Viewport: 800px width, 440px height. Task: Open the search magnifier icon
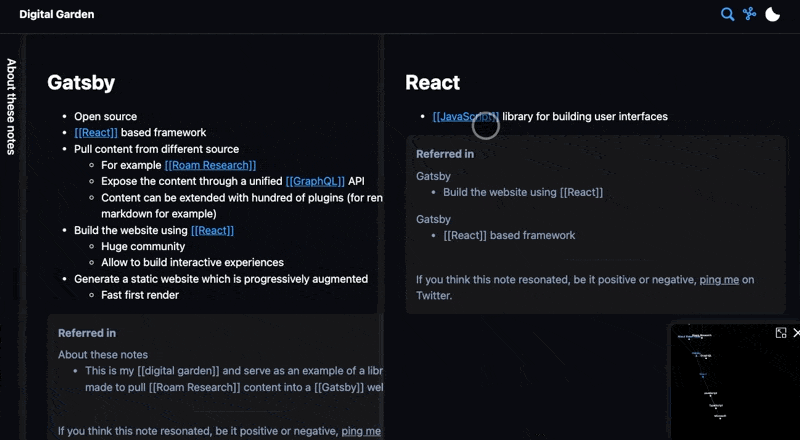click(x=727, y=14)
